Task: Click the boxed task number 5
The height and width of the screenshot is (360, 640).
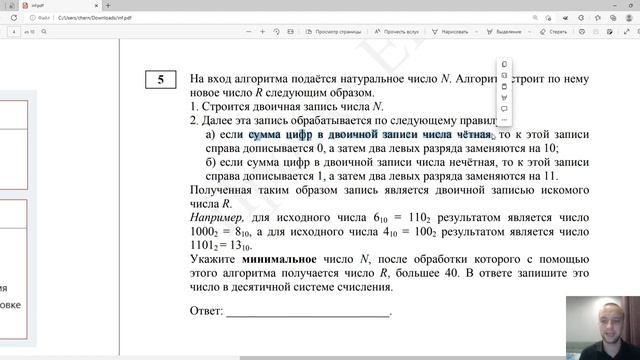Action: click(161, 80)
